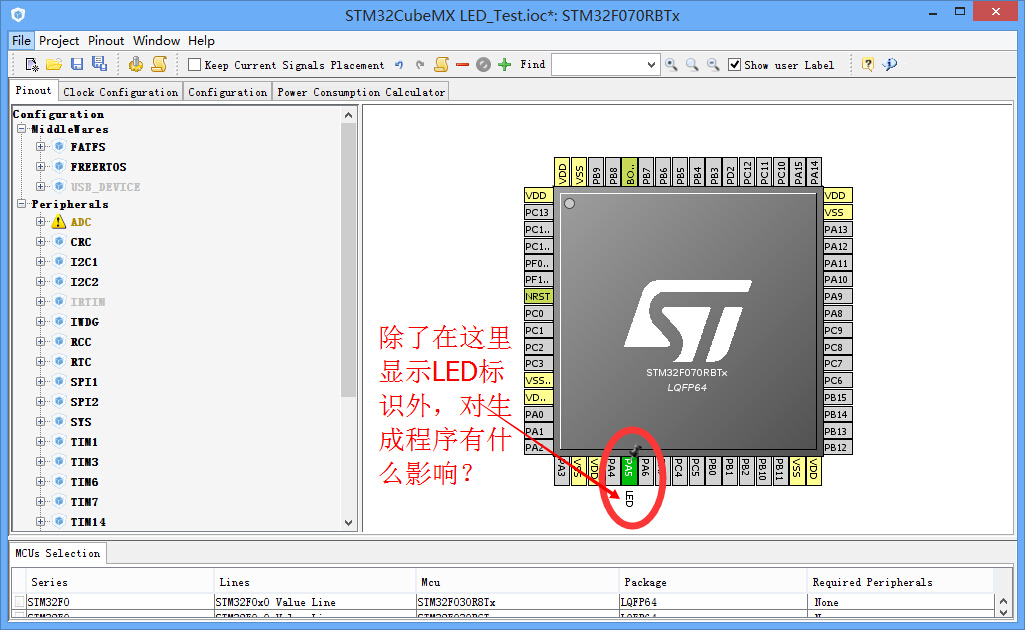
Task: Click the middle magnifier zoom icon
Action: coord(692,65)
